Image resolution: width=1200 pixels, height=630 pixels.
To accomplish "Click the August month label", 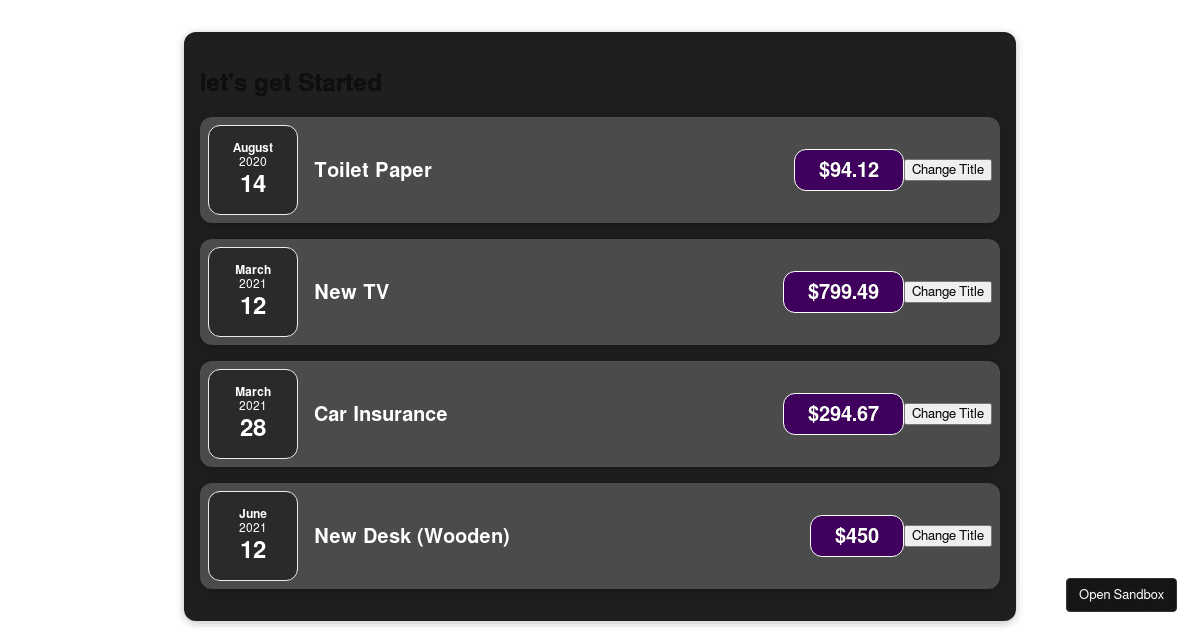I will click(253, 148).
